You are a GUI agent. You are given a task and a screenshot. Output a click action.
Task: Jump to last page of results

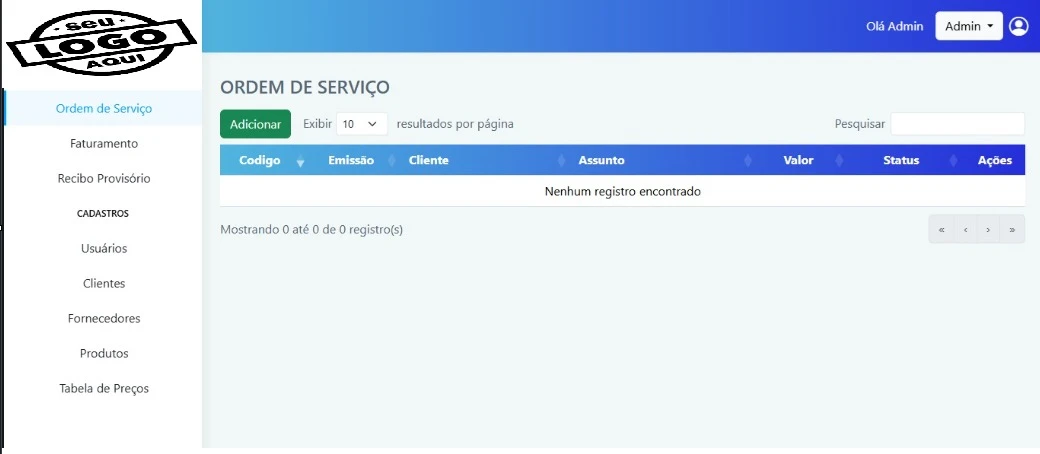[1012, 230]
